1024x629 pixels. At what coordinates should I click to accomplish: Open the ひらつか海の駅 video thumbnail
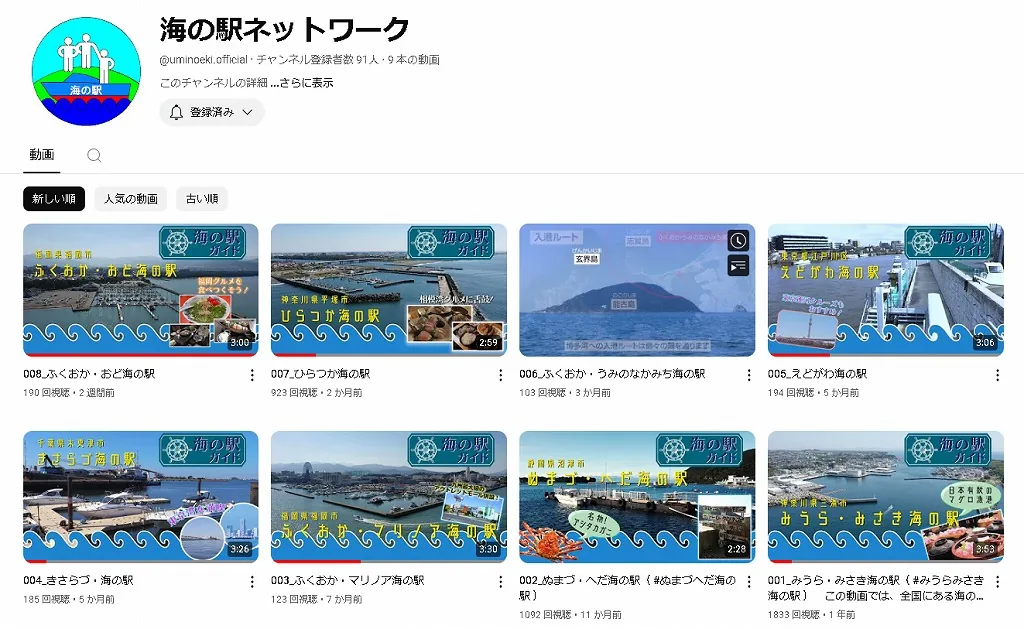389,290
